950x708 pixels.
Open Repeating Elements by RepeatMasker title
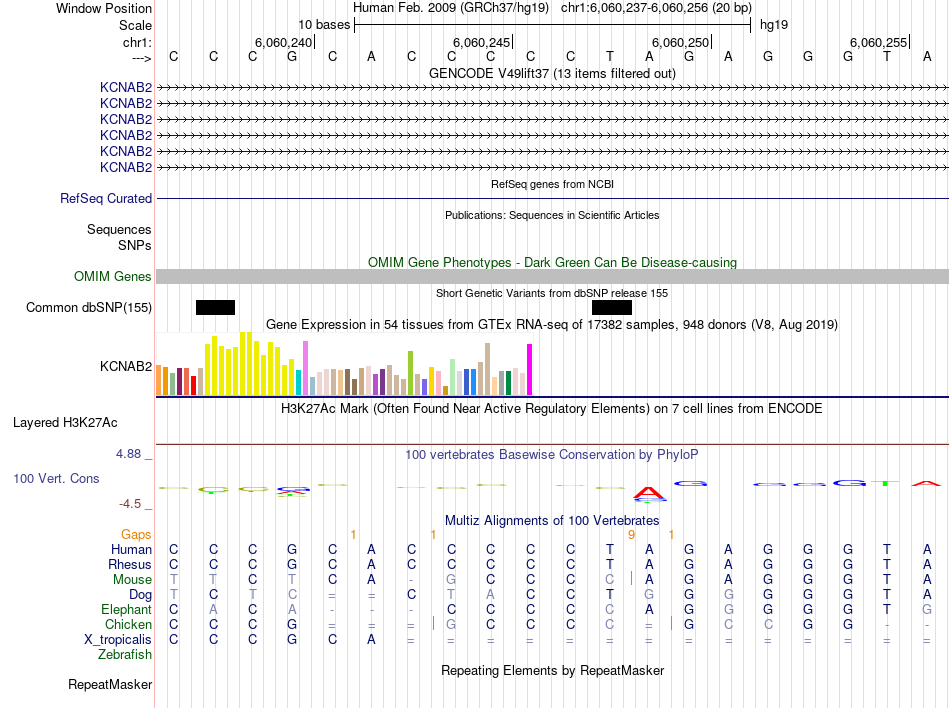[552, 671]
